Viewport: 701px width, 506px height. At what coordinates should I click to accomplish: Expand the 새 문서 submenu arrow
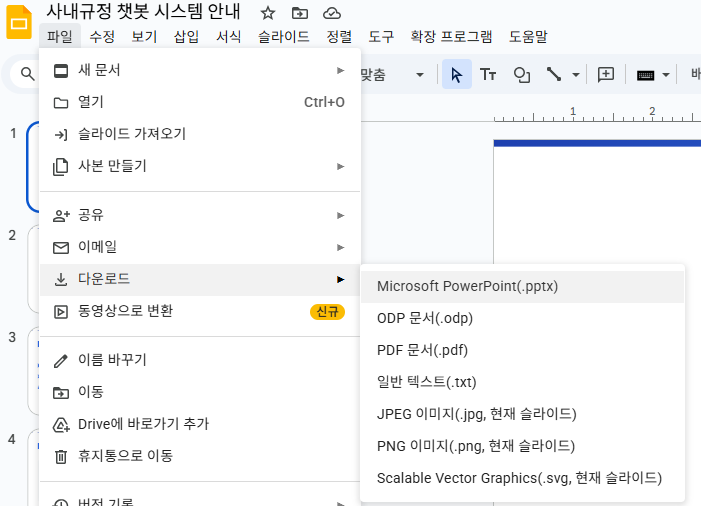point(341,70)
